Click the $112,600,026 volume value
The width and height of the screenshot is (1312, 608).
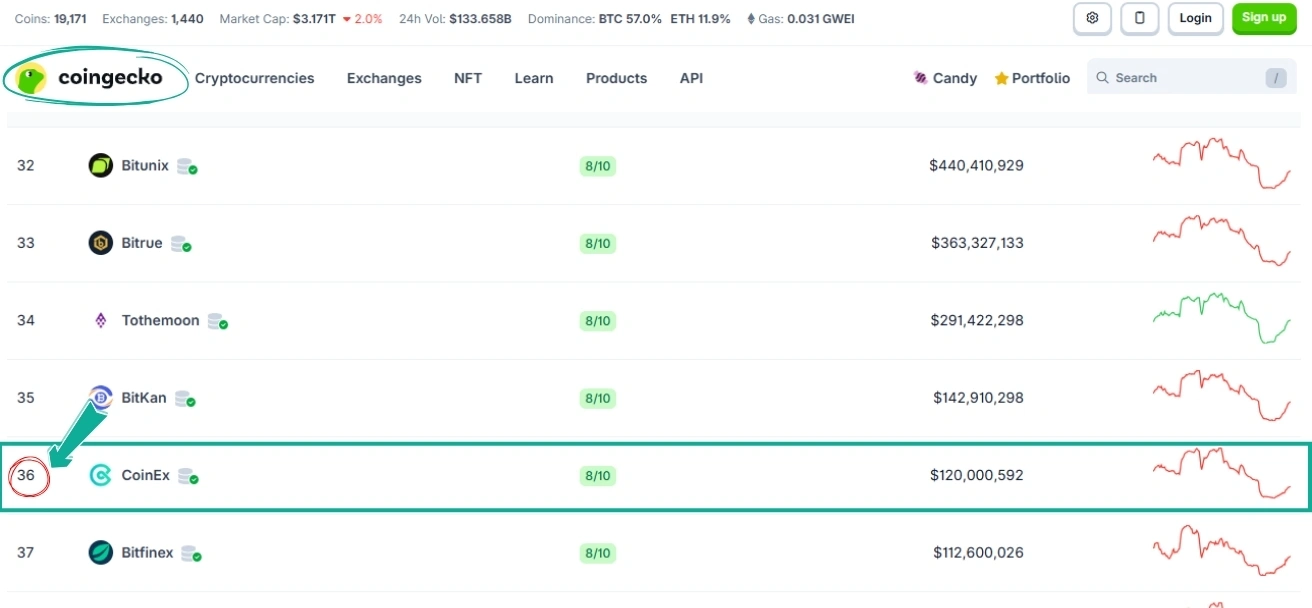(978, 552)
